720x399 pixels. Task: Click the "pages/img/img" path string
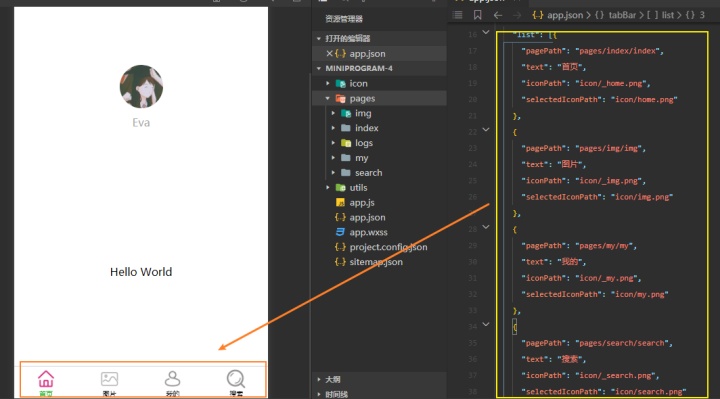click(x=608, y=148)
